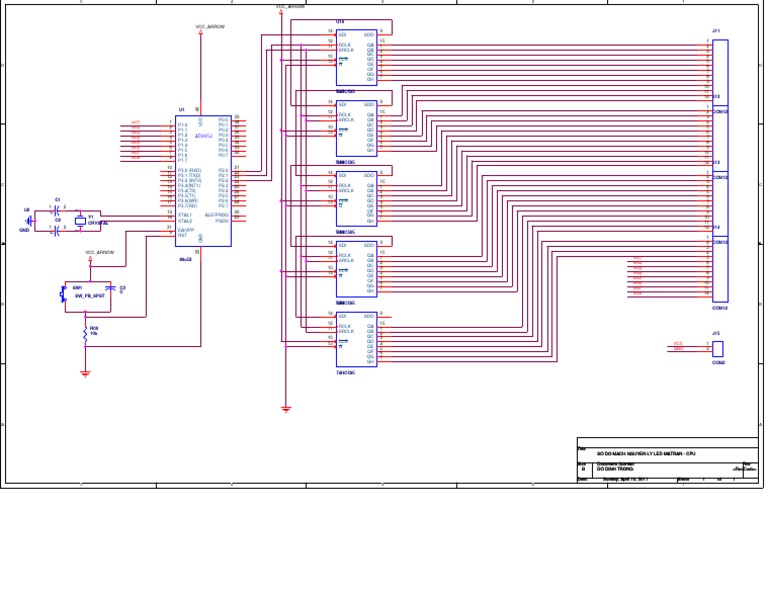Image resolution: width=768 pixels, height=594 pixels.
Task: Select the Y1 crystal symbol
Action: pyautogui.click(x=80, y=221)
